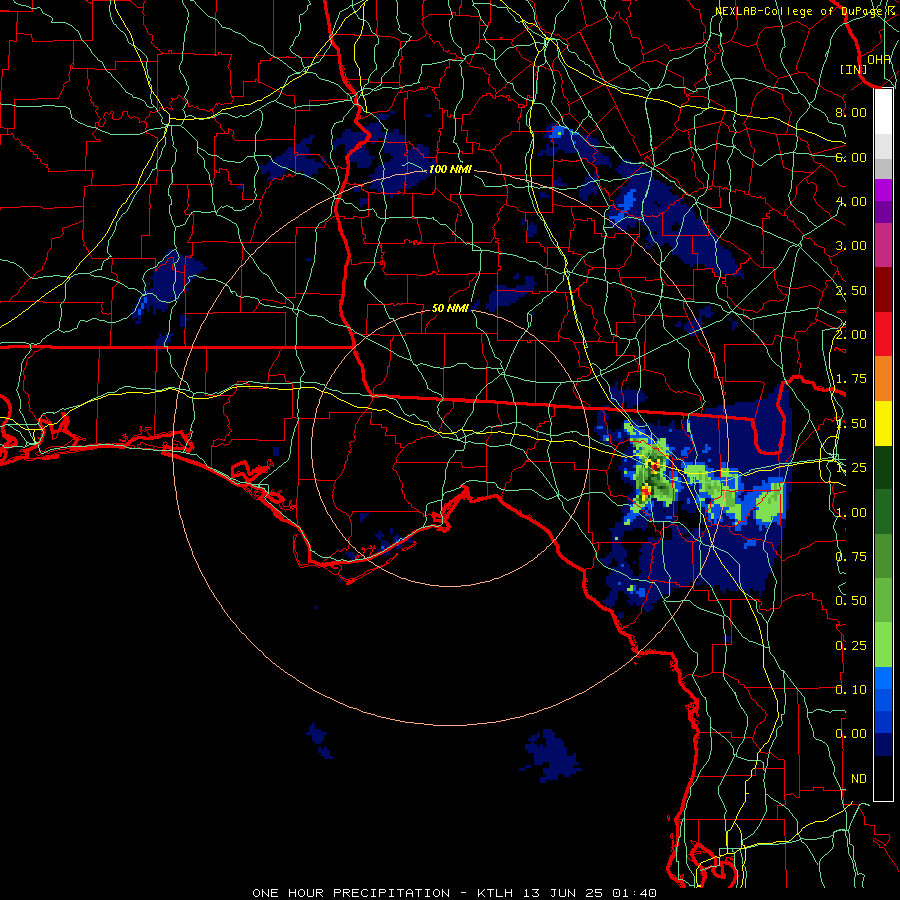Viewport: 900px width, 900px height.
Task: Pick the black ND swatch on the scale
Action: coord(883,778)
